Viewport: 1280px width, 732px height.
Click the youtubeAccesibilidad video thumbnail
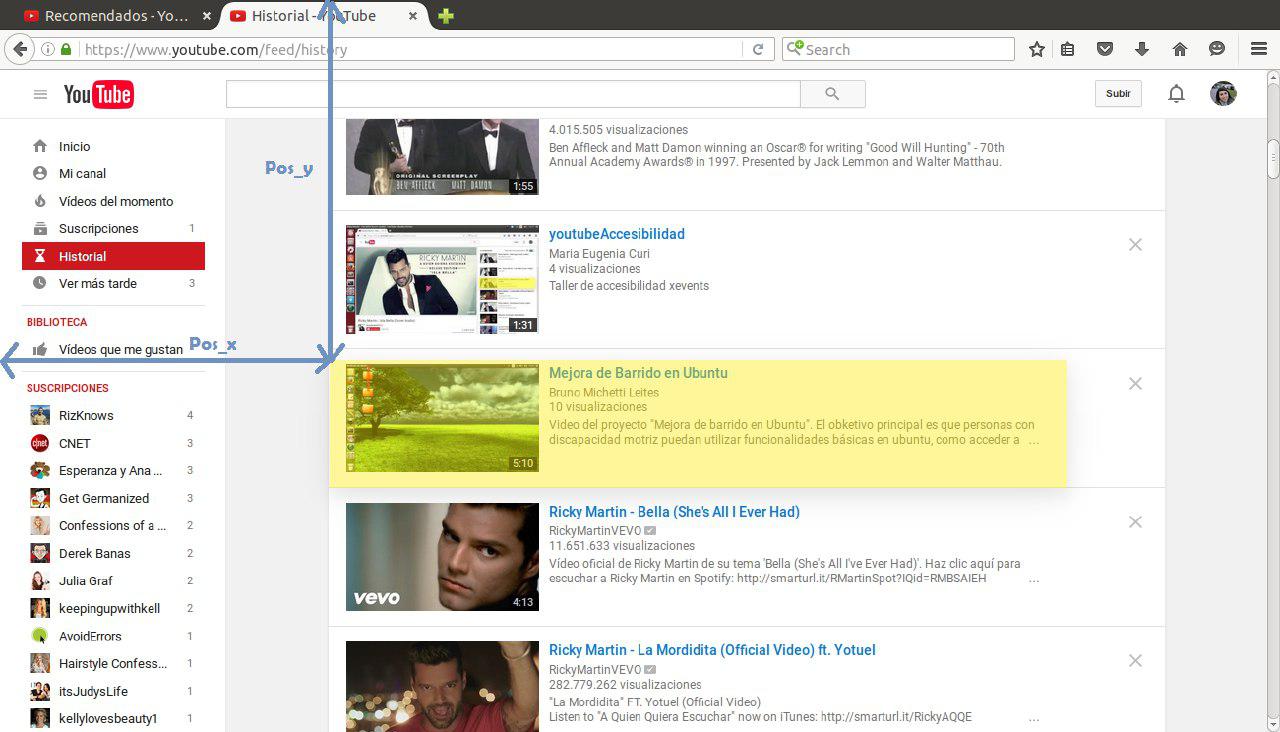click(x=442, y=279)
